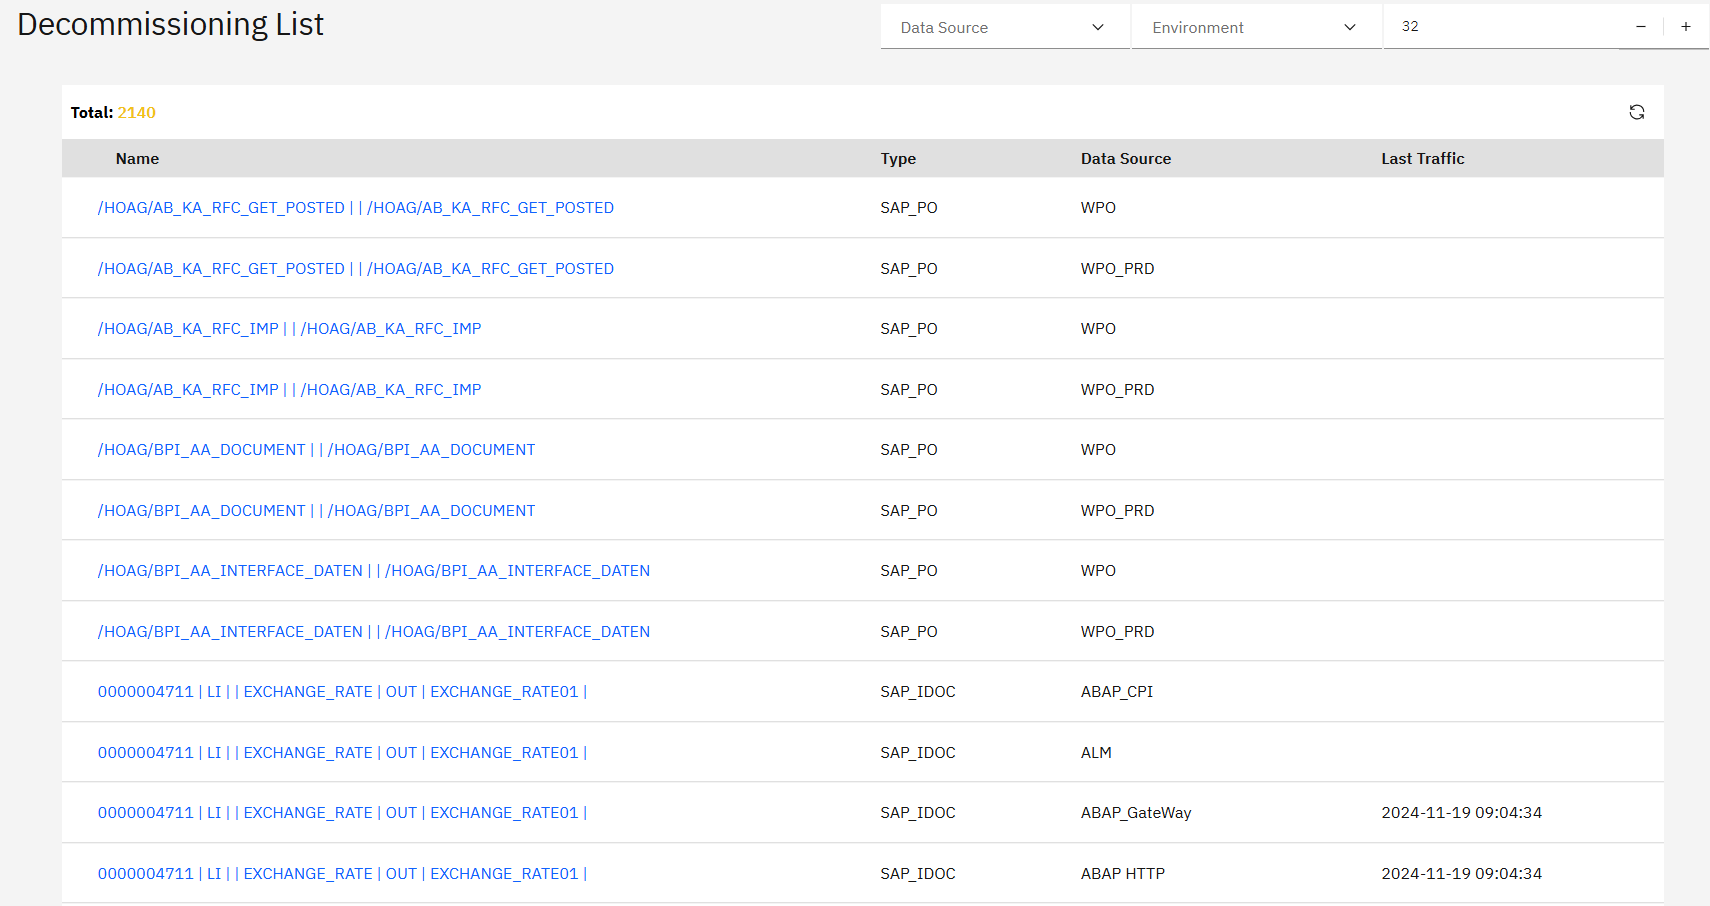The image size is (1710, 906).
Task: Open EXCHANGE_RATE link with ABAP HTTP data source
Action: 342,874
